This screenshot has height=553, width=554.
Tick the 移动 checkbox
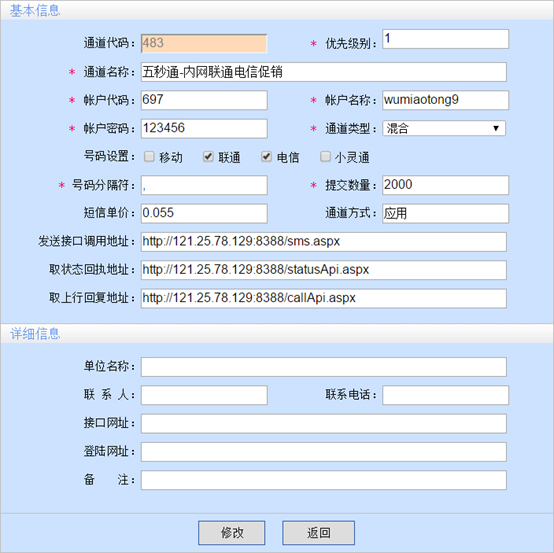149,157
